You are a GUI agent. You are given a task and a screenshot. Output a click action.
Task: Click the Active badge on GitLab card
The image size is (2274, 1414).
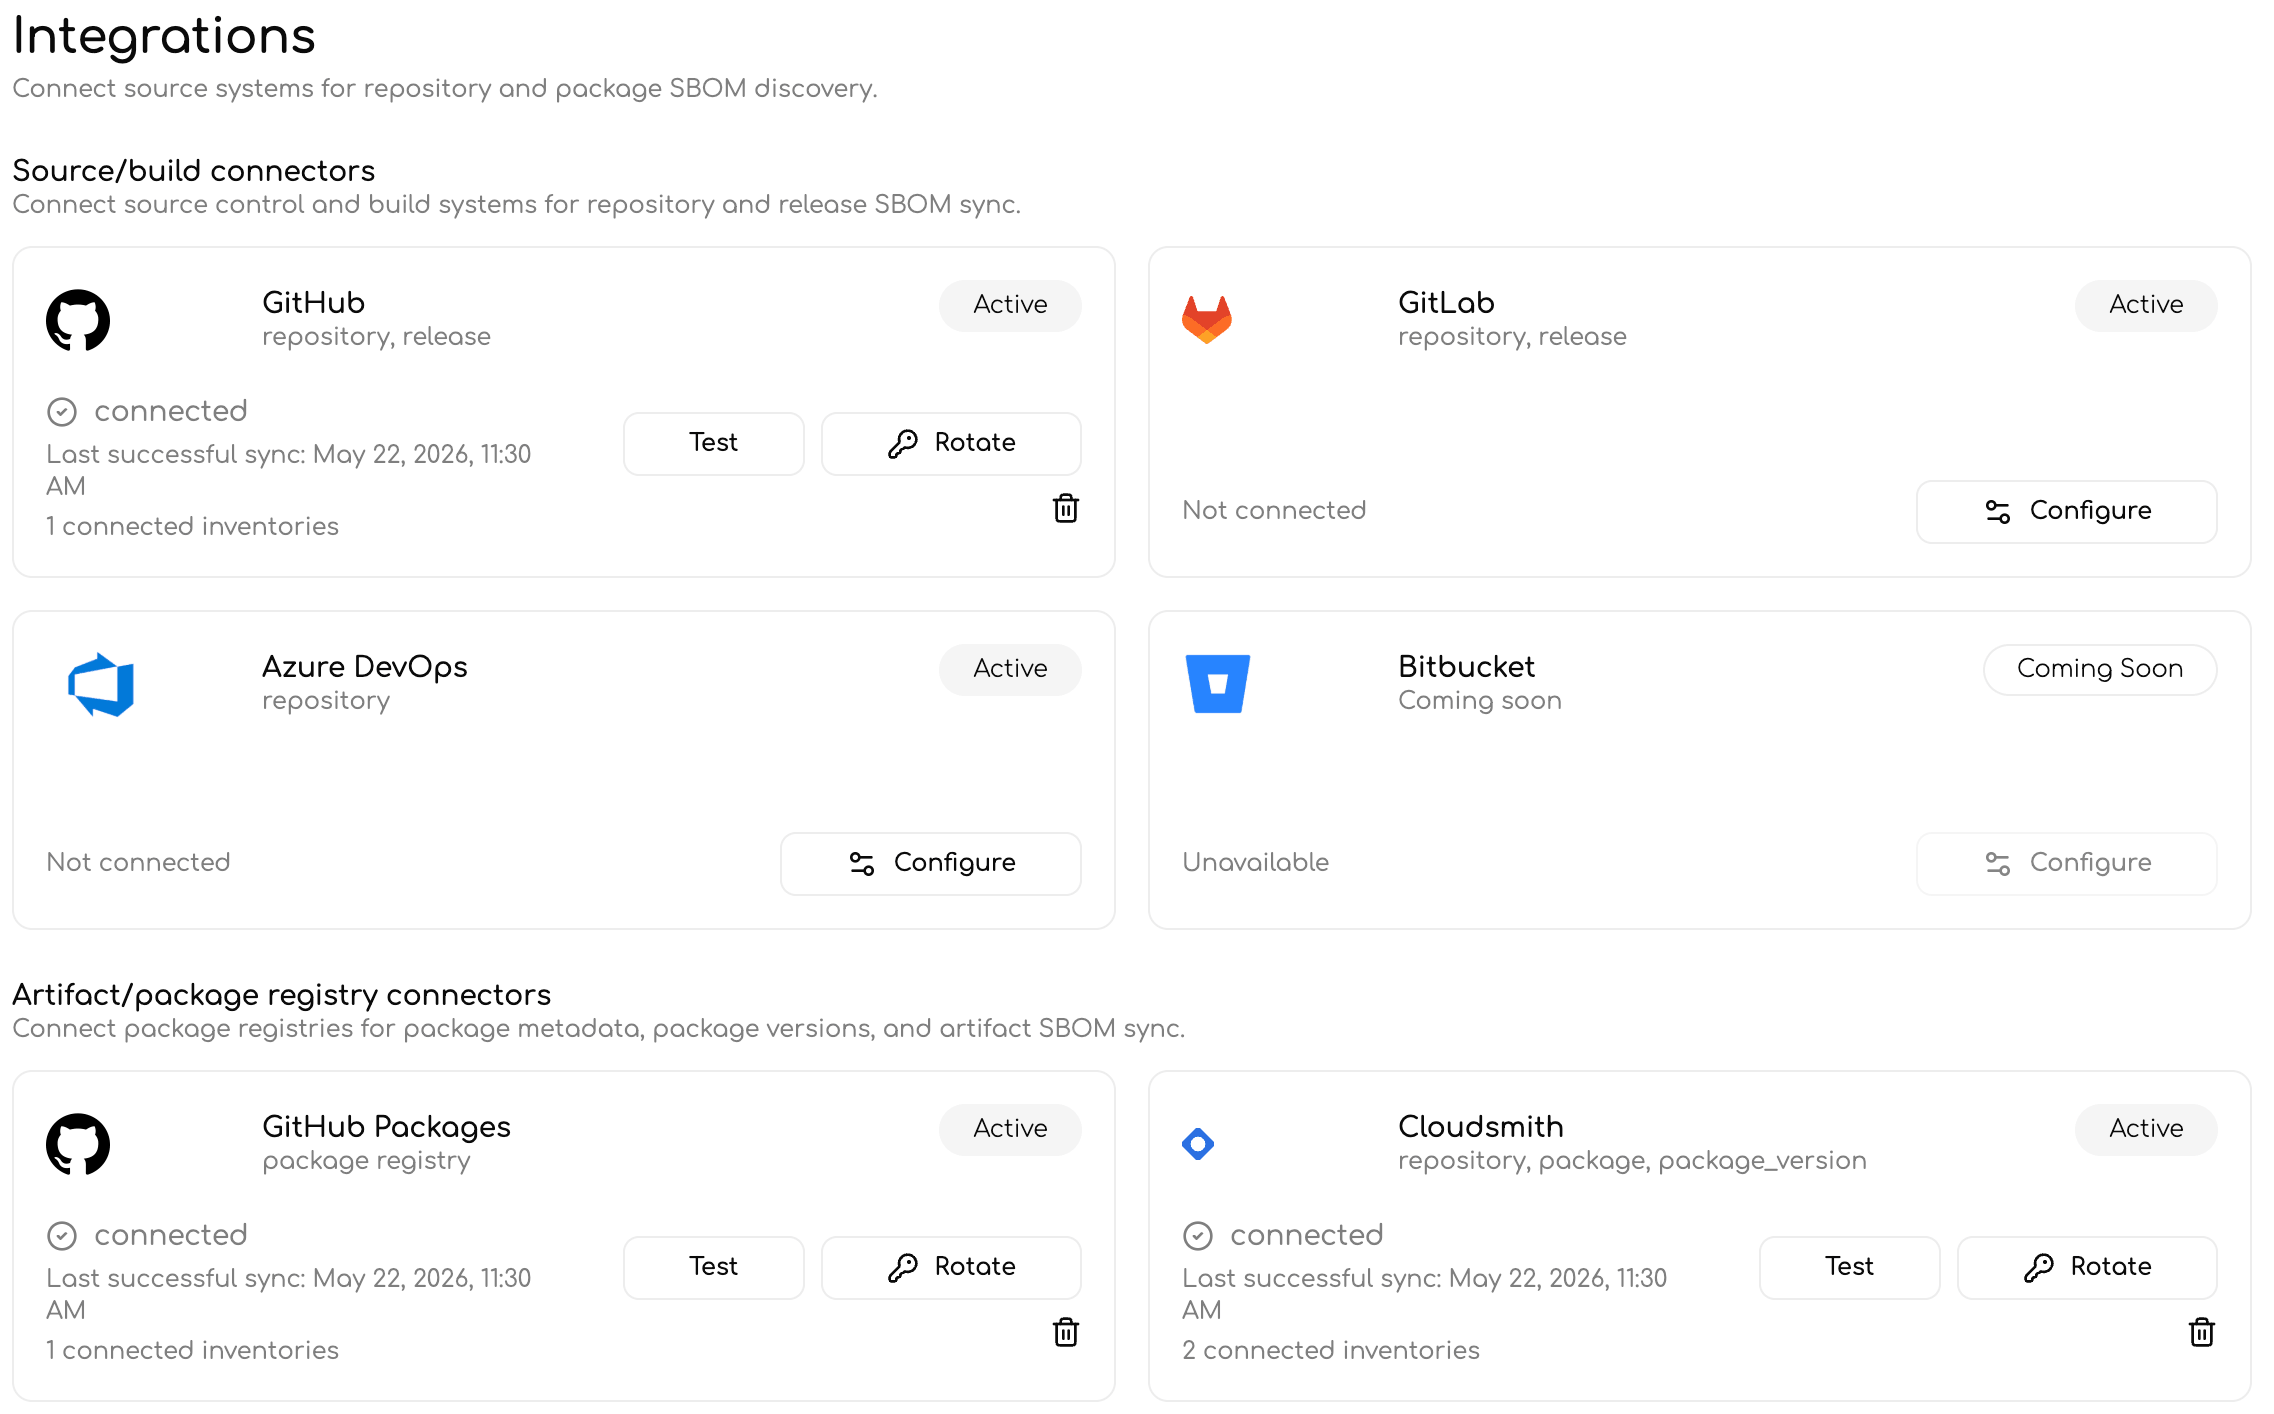coord(2146,305)
